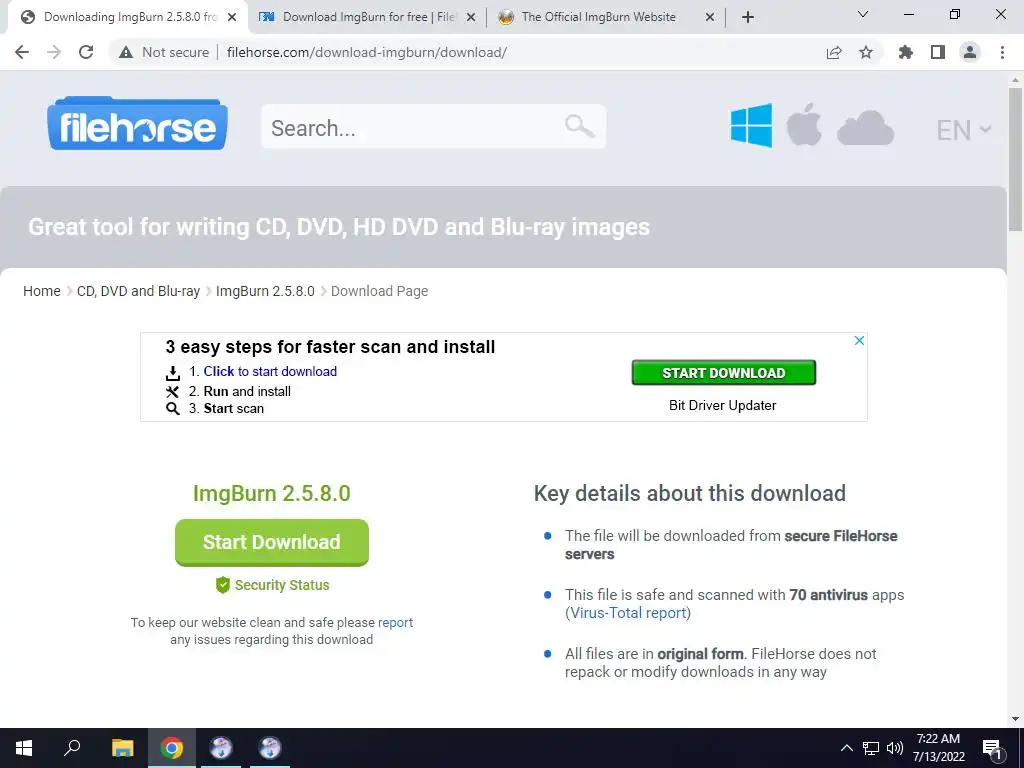The height and width of the screenshot is (768, 1024).
Task: Open Chrome's three-dot menu
Action: [x=1002, y=52]
